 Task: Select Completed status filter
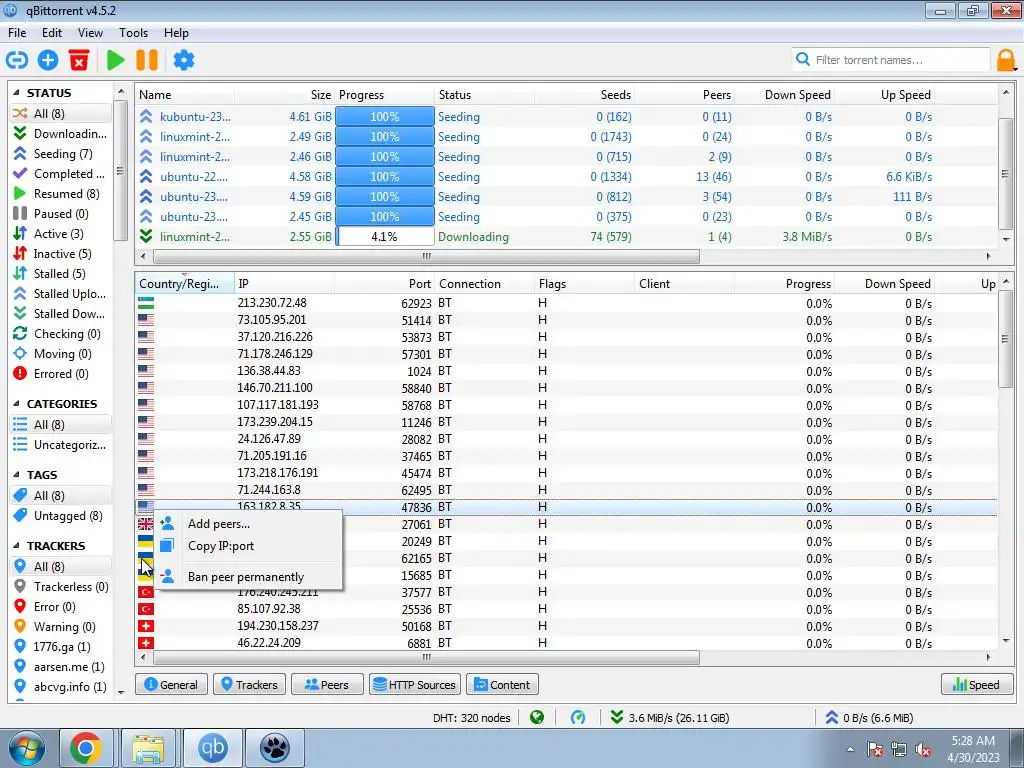[x=60, y=174]
